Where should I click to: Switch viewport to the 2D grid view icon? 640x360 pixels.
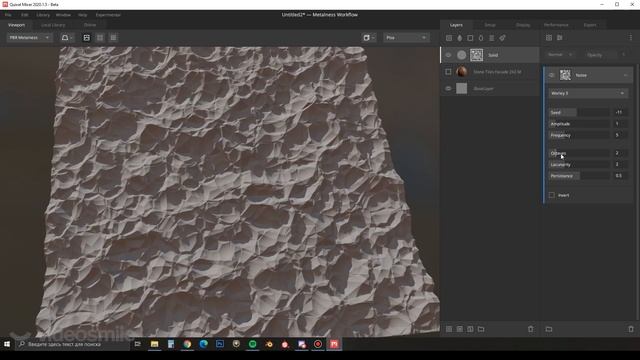click(100, 38)
